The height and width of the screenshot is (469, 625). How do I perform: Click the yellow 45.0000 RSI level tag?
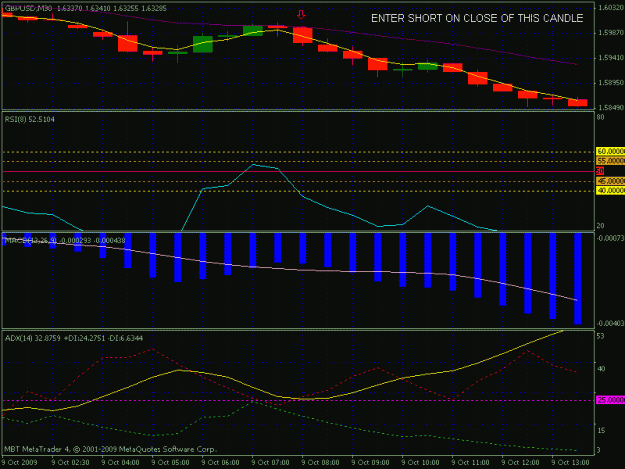[x=611, y=181]
